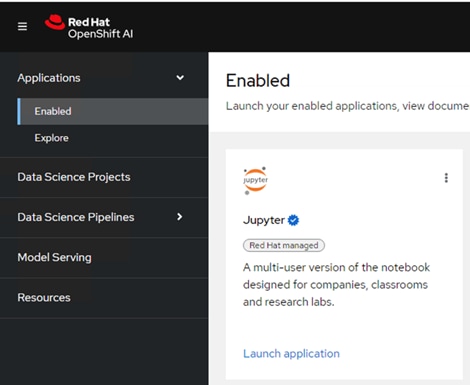The height and width of the screenshot is (385, 470).
Task: Open the hamburger navigation menu
Action: point(22,26)
